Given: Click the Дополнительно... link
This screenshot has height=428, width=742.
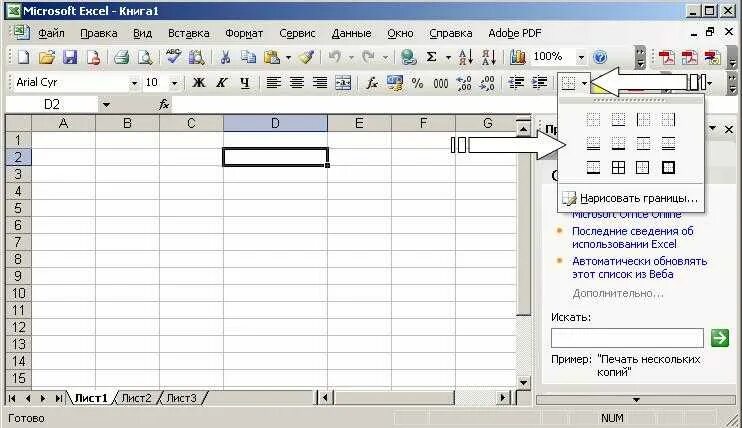Looking at the screenshot, I should tap(618, 294).
